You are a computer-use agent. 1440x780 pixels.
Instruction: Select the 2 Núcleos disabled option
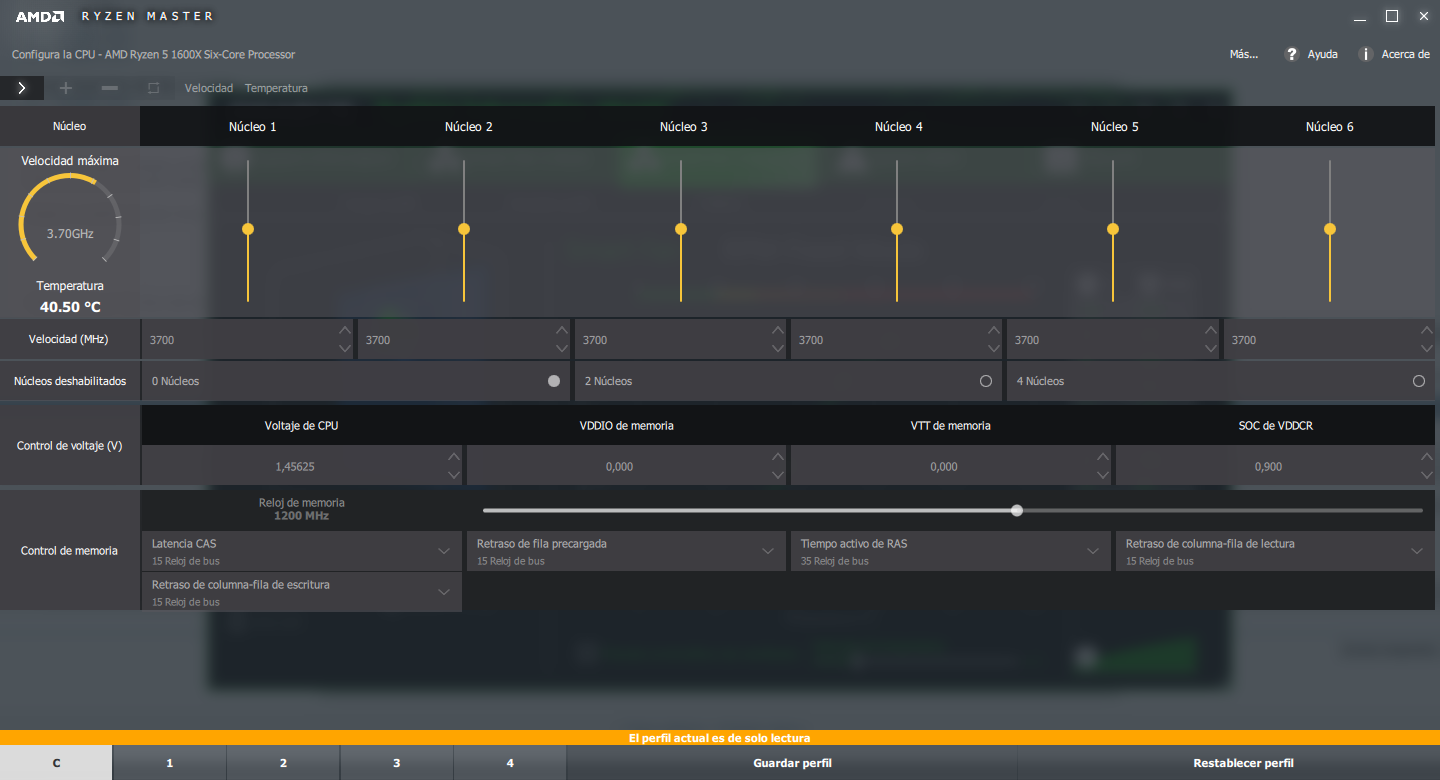[986, 381]
